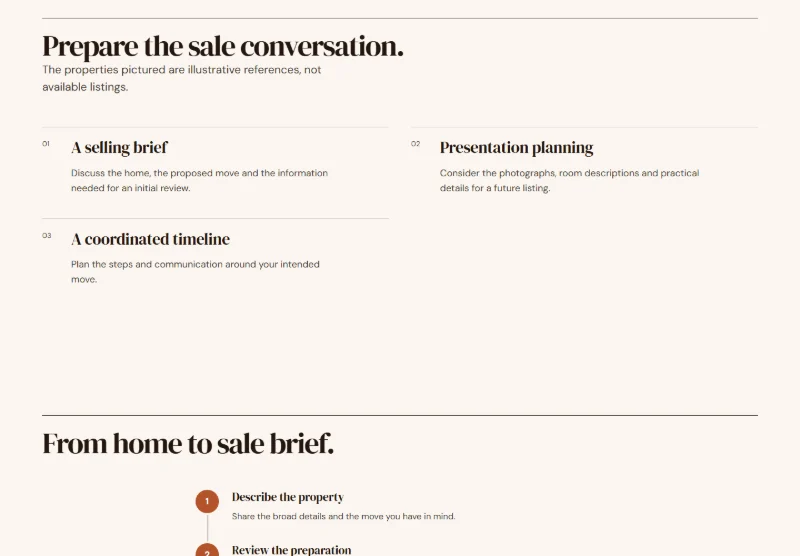This screenshot has width=800, height=556.
Task: Click the 'Review the preparation' step title
Action: 291,550
